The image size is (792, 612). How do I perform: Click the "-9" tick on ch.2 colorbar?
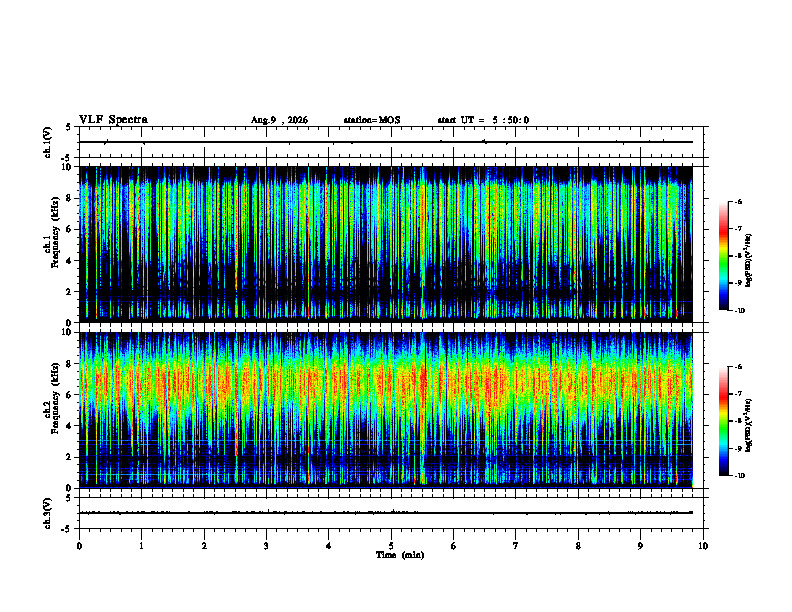[x=738, y=448]
